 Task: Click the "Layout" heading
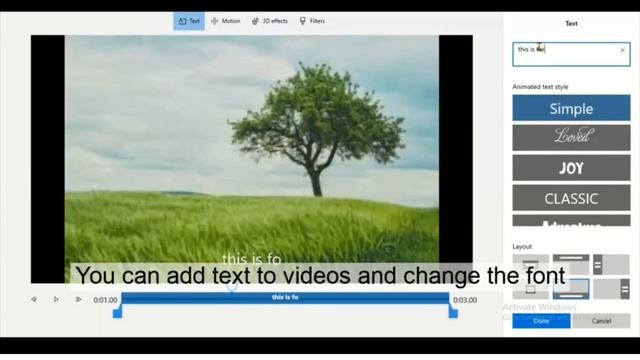point(522,247)
